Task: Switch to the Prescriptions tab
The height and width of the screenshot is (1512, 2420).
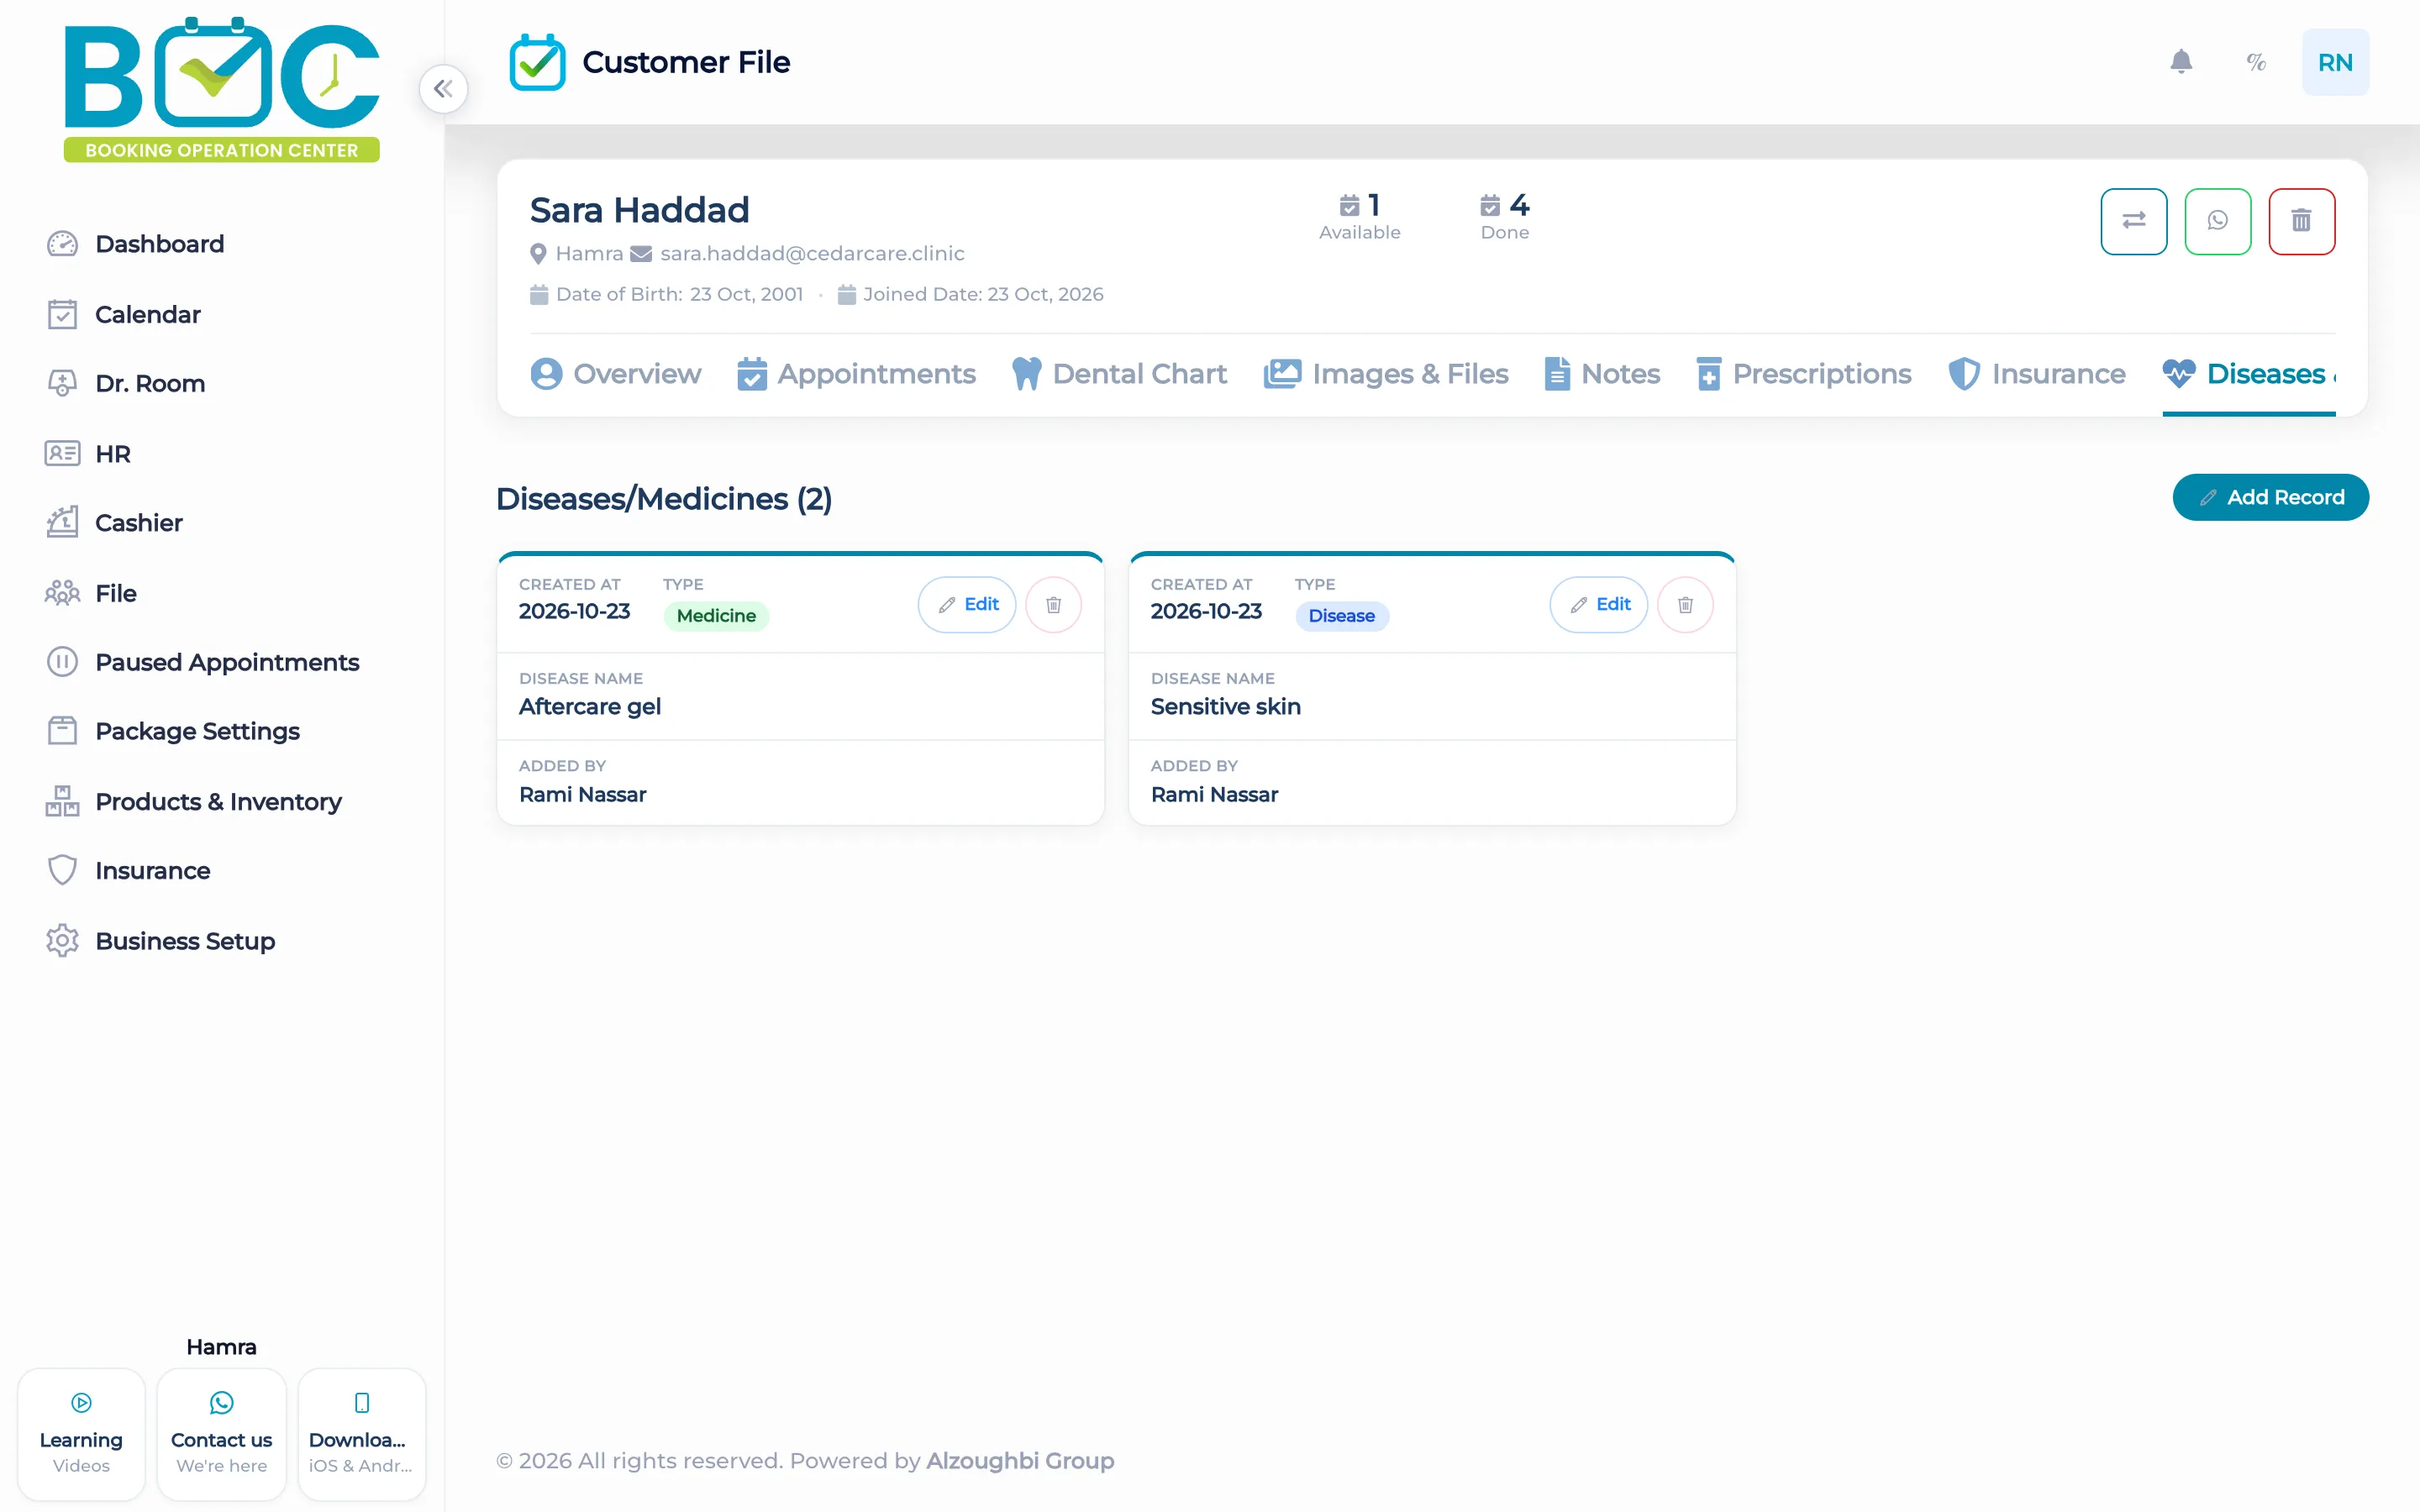Action: coord(1804,374)
